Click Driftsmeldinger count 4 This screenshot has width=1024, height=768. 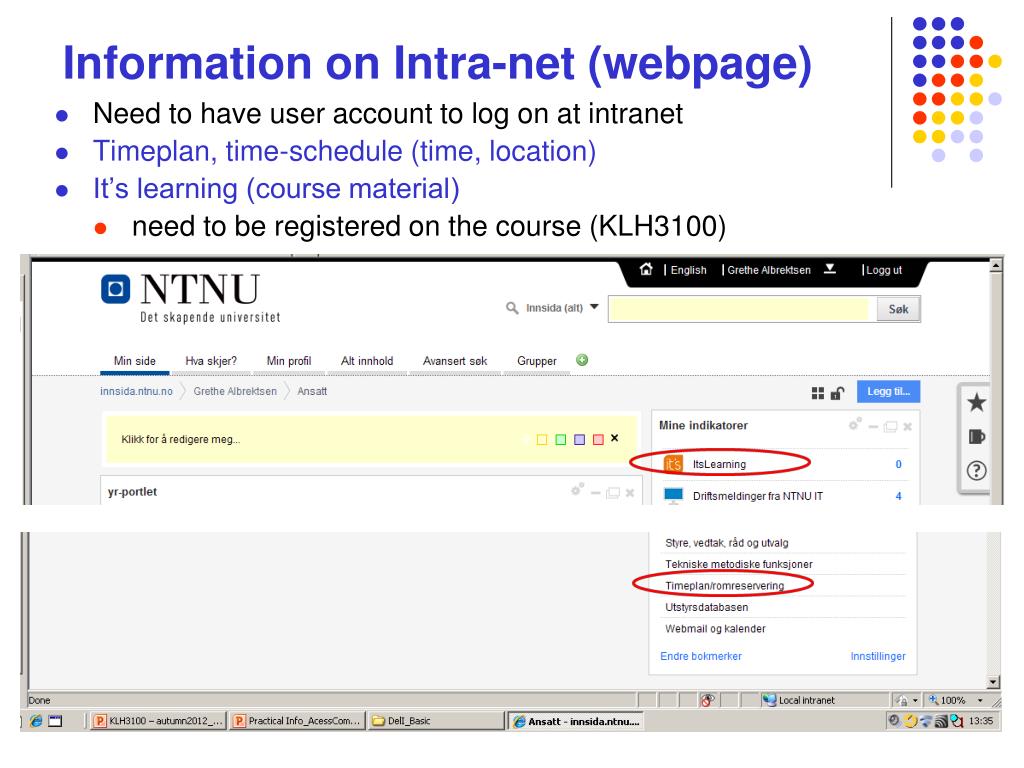coord(899,496)
